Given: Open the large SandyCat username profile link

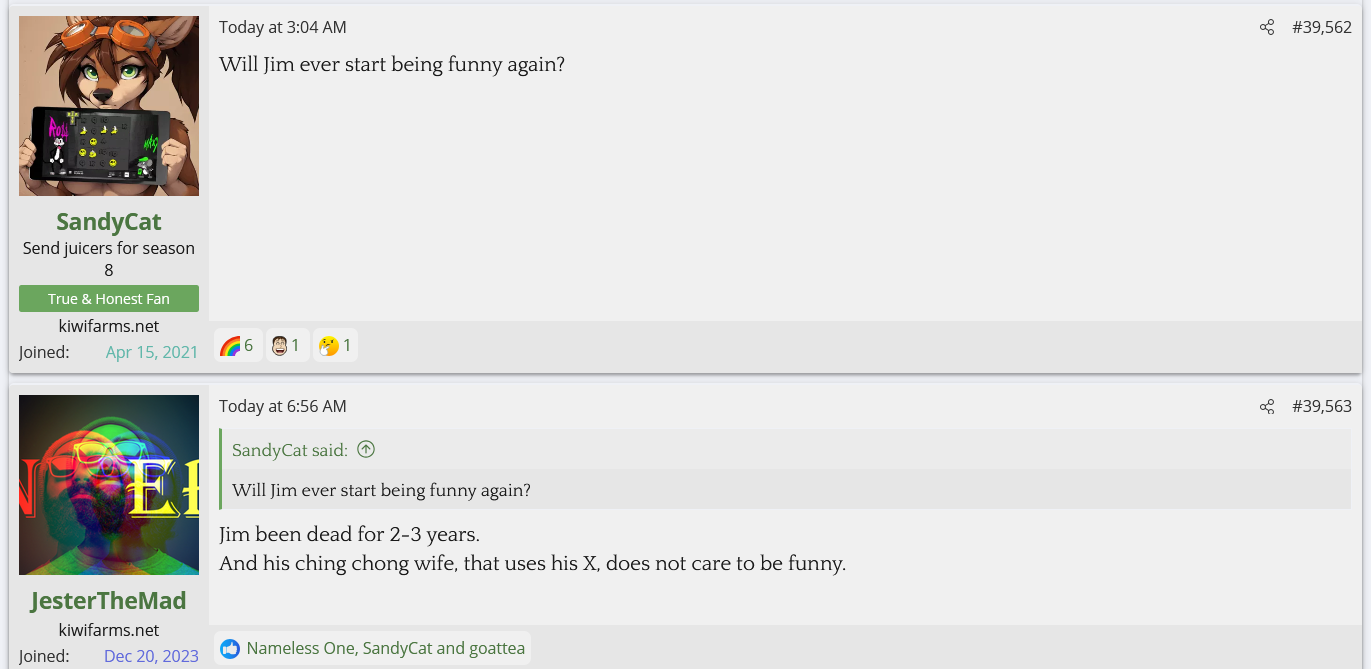Looking at the screenshot, I should click(x=109, y=222).
